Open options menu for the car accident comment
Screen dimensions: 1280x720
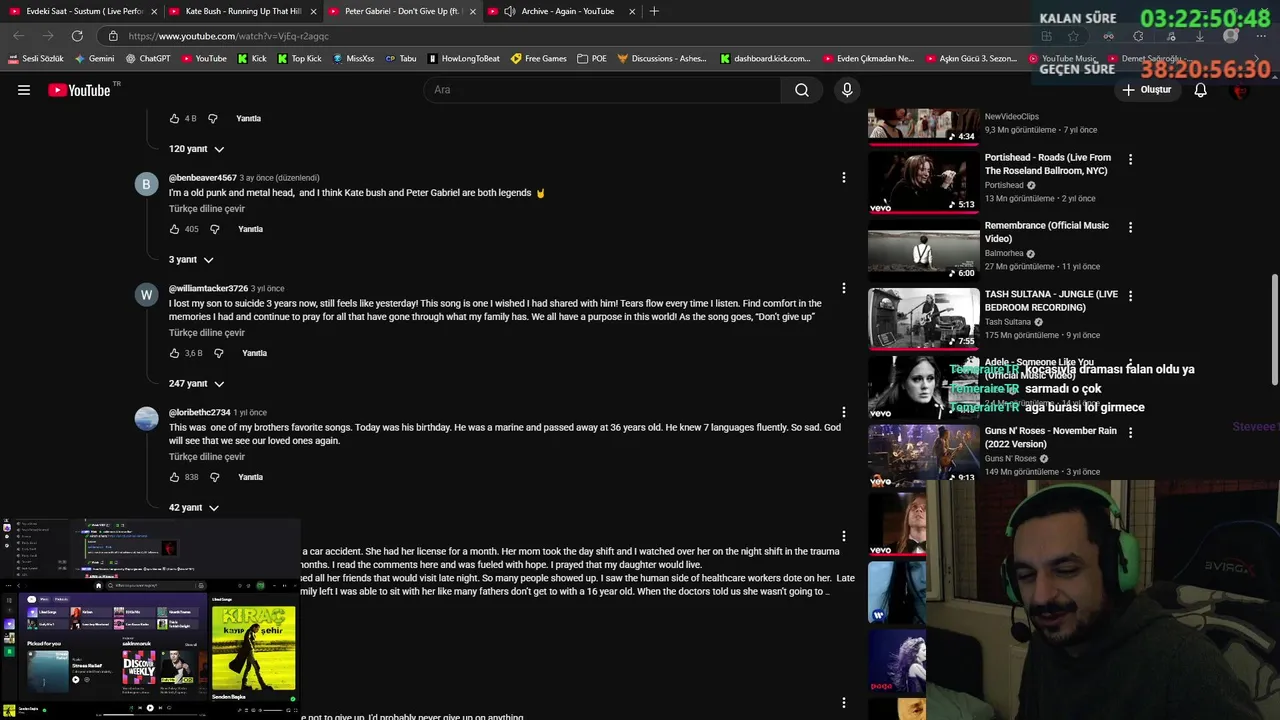(x=844, y=536)
